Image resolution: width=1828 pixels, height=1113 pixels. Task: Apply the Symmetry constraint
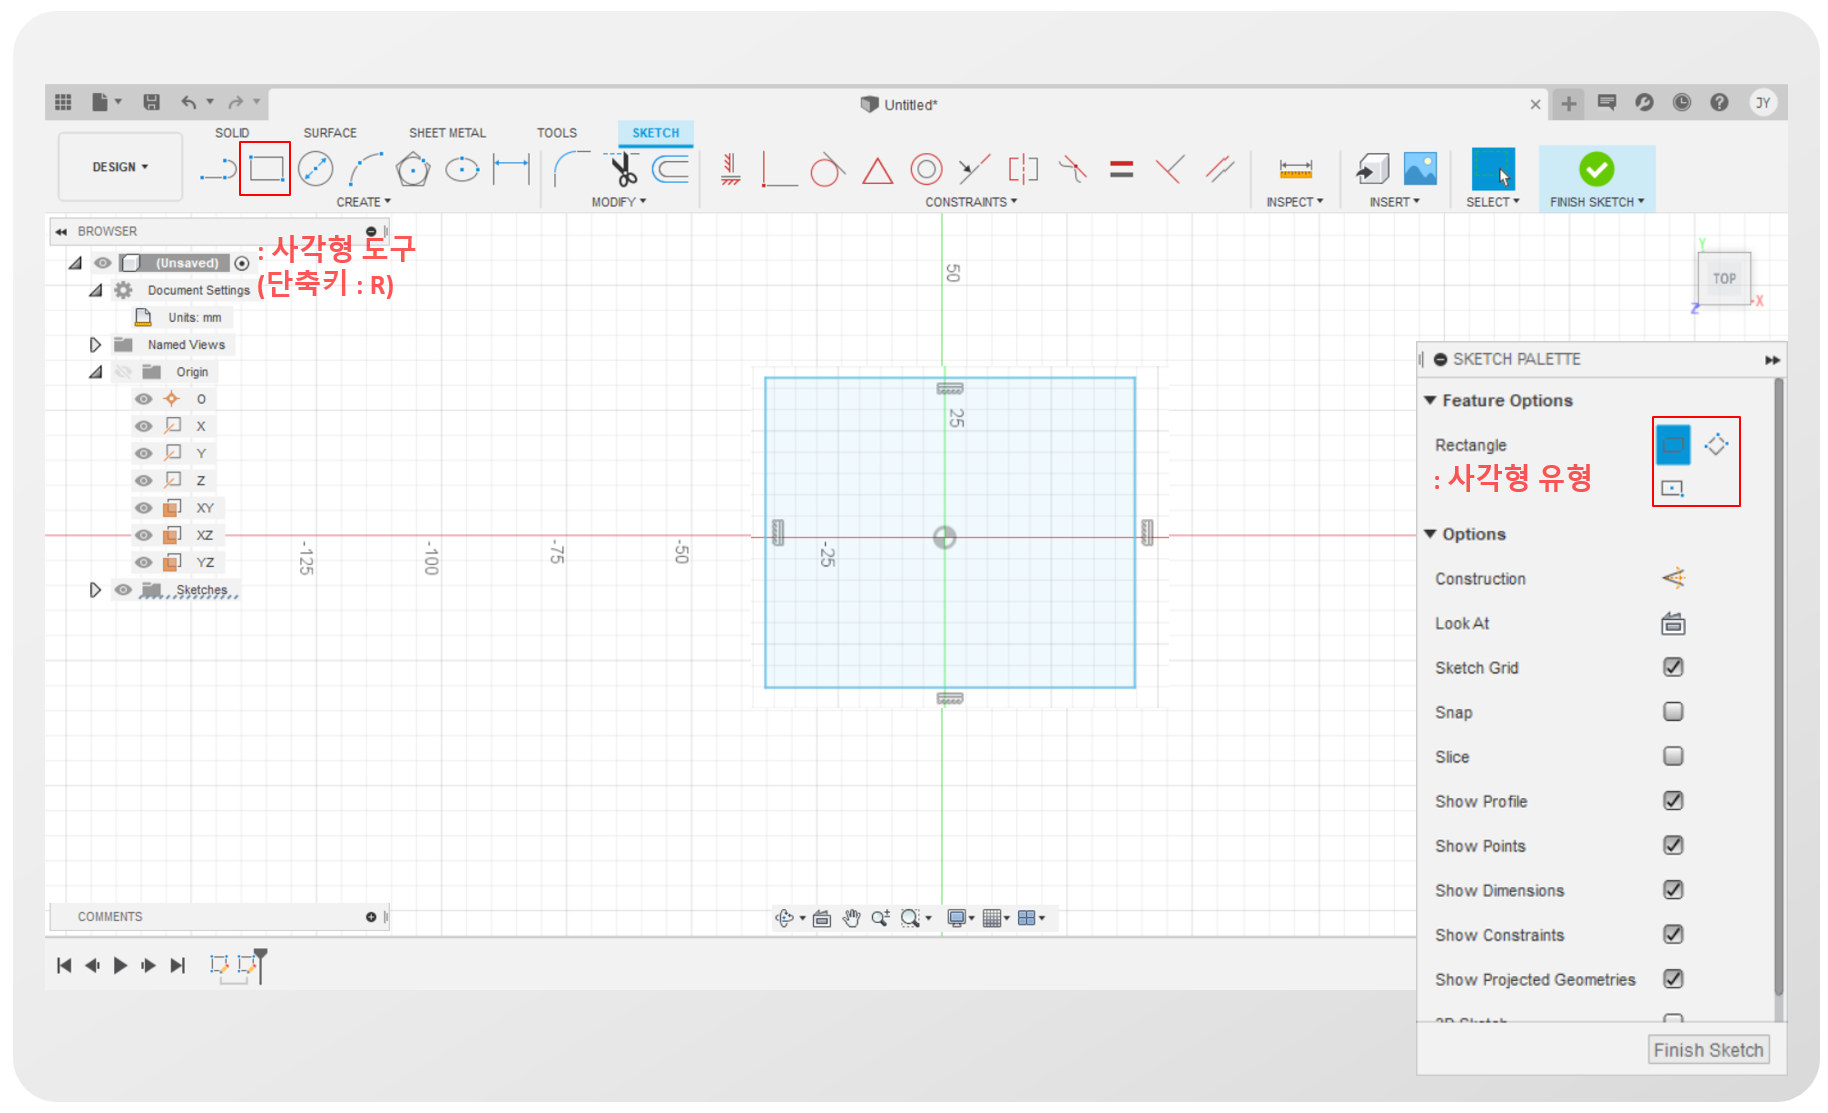[1023, 169]
